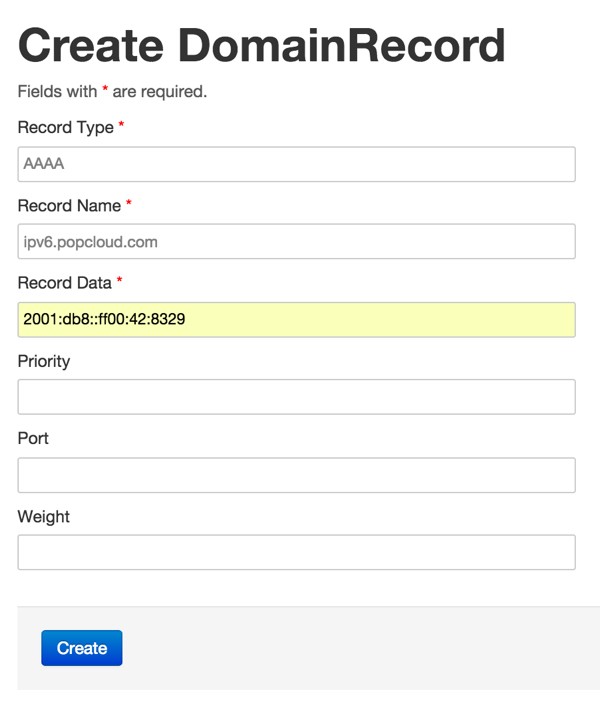Click the Create DomainRecord page heading

tap(262, 46)
